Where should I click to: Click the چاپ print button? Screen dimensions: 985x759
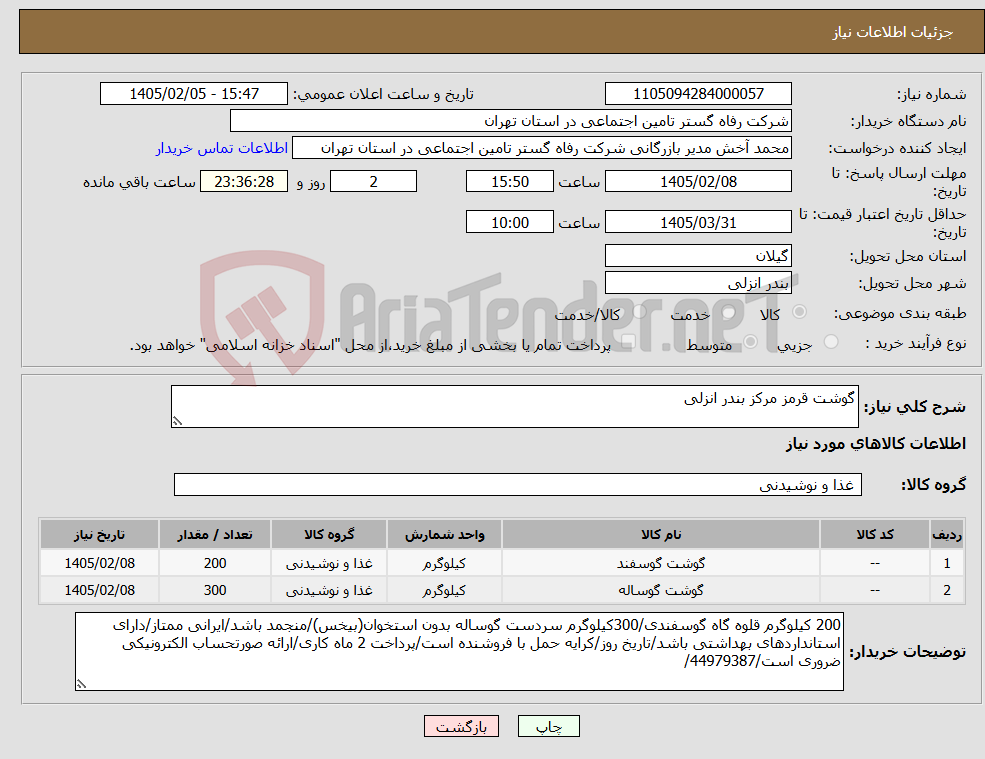click(x=548, y=726)
